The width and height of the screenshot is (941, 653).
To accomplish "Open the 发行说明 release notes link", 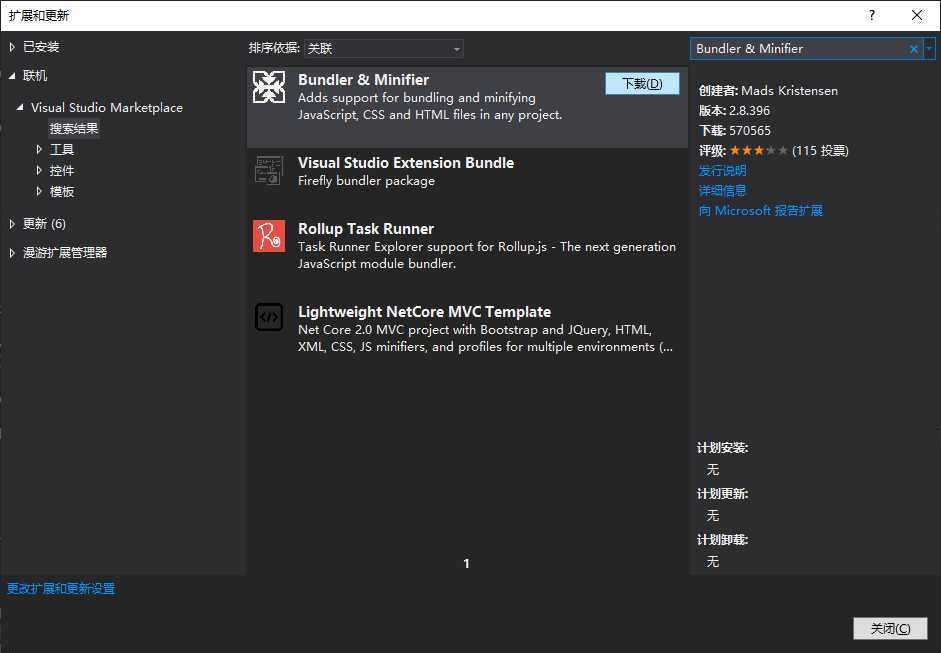I will (x=722, y=170).
